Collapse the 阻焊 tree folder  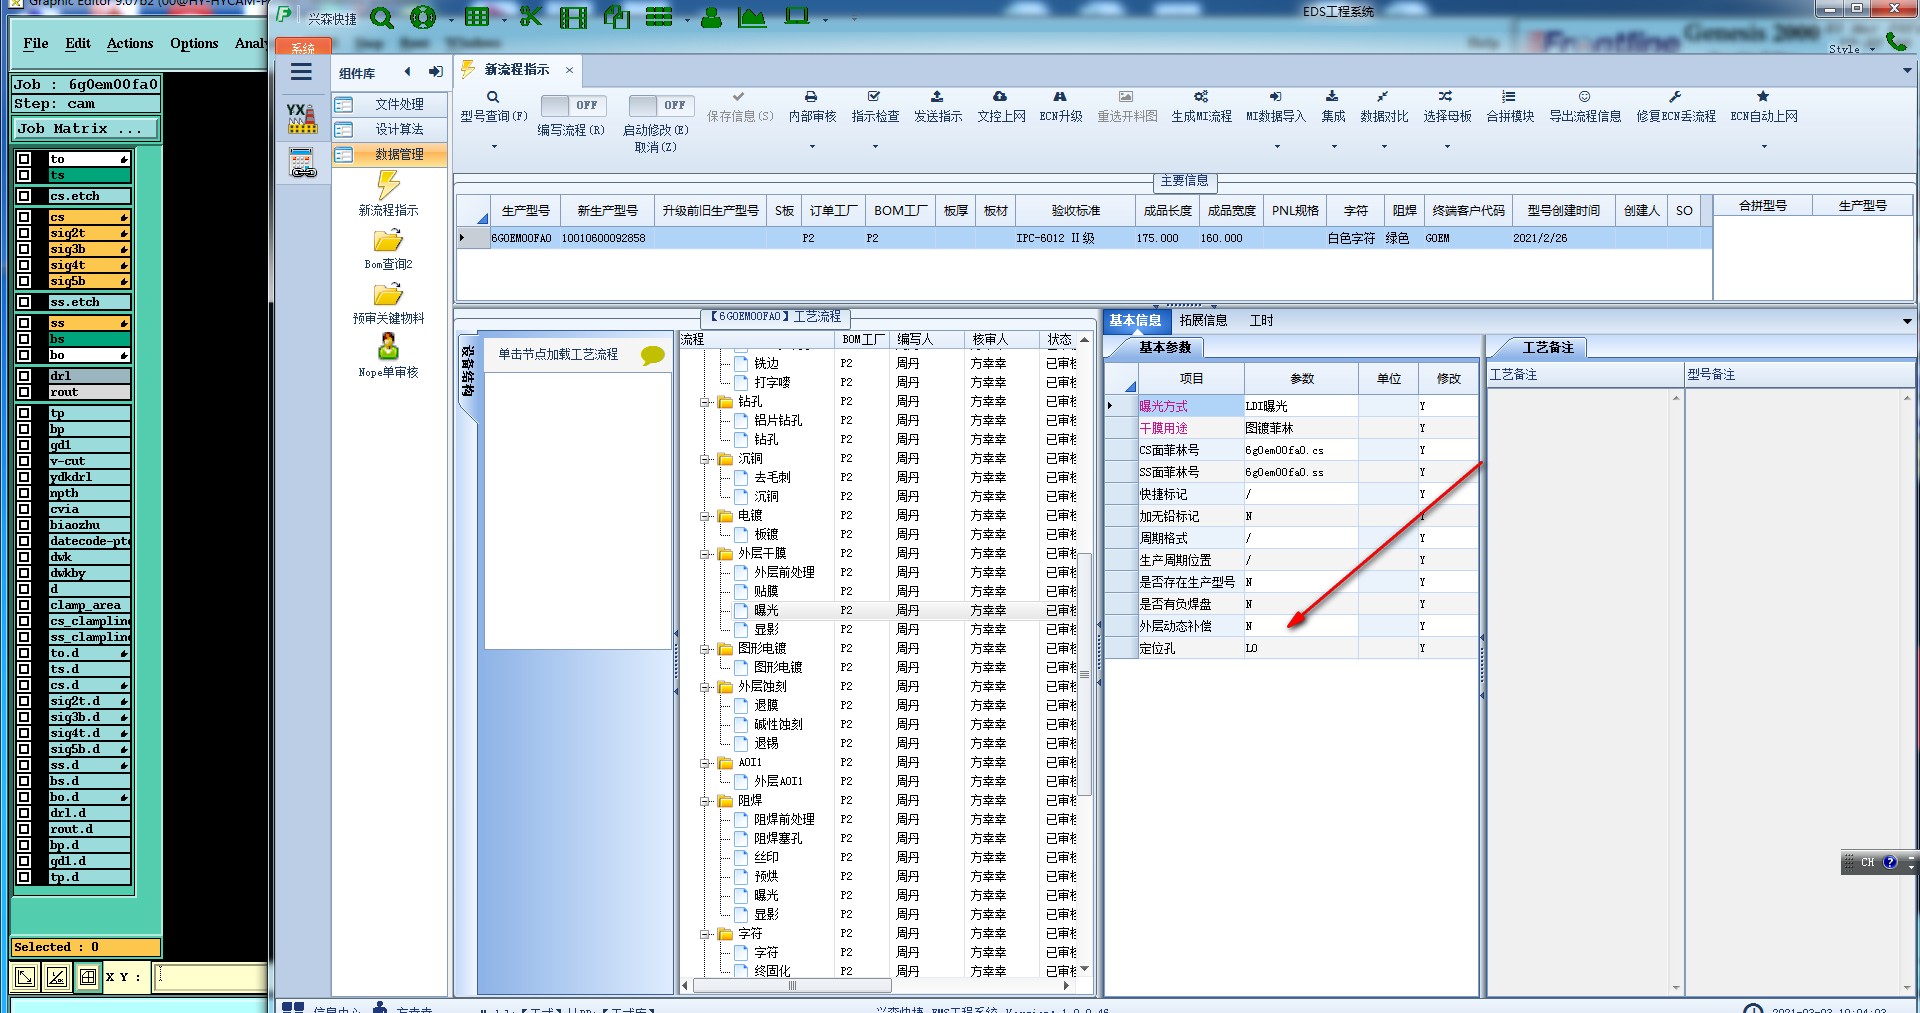pos(704,801)
